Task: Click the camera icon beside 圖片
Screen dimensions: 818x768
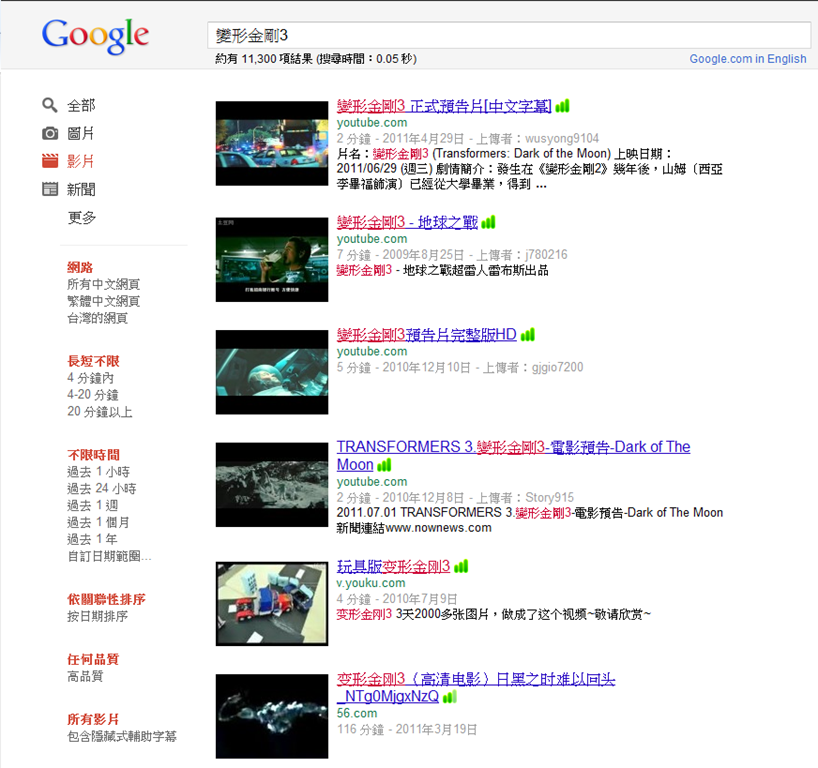Action: click(50, 133)
